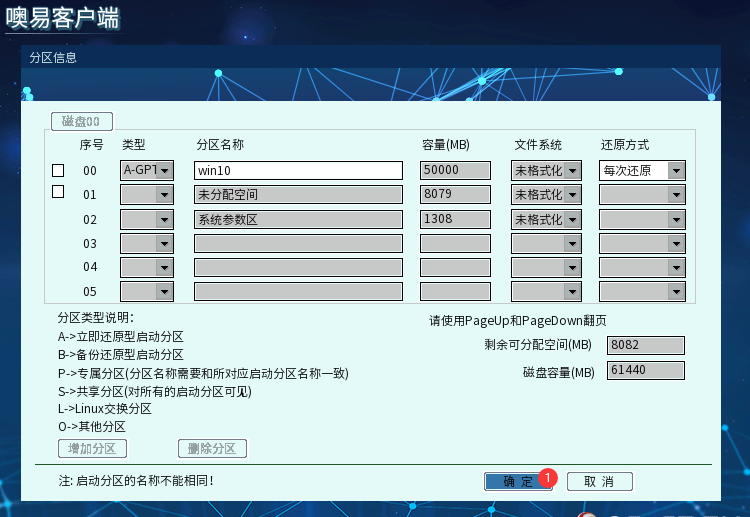Tick the checkbox for partition 01

coord(58,192)
